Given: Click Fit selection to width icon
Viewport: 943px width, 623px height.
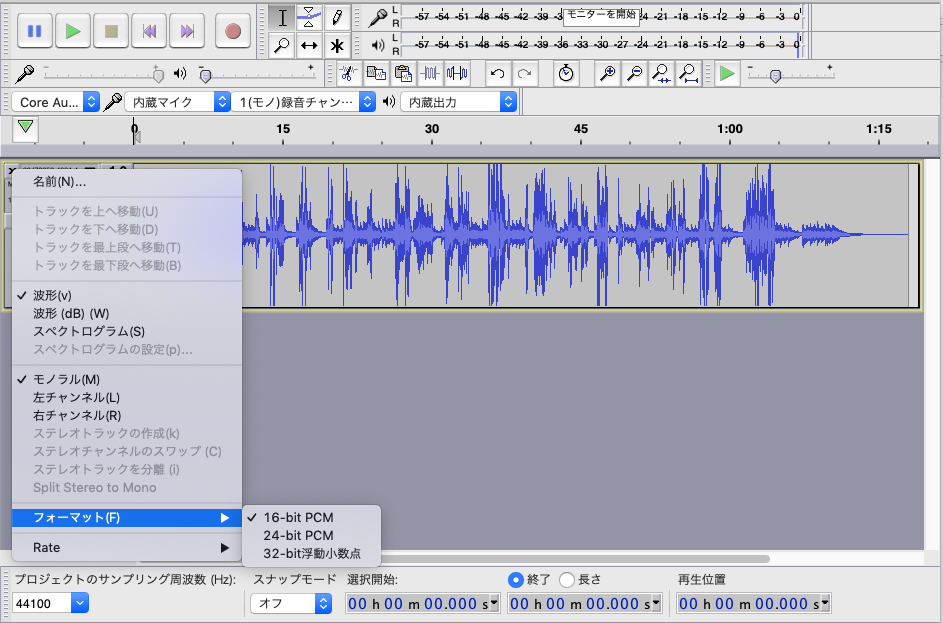Looking at the screenshot, I should 662,73.
